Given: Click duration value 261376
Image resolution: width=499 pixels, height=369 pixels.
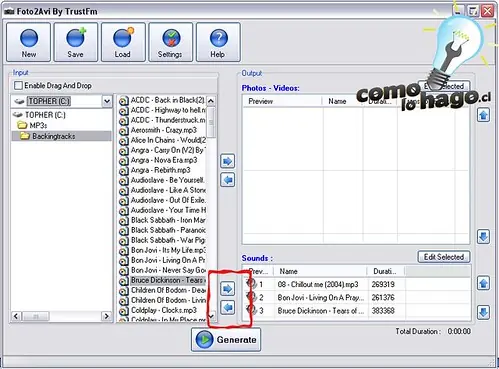Looking at the screenshot, I should click(x=383, y=297).
